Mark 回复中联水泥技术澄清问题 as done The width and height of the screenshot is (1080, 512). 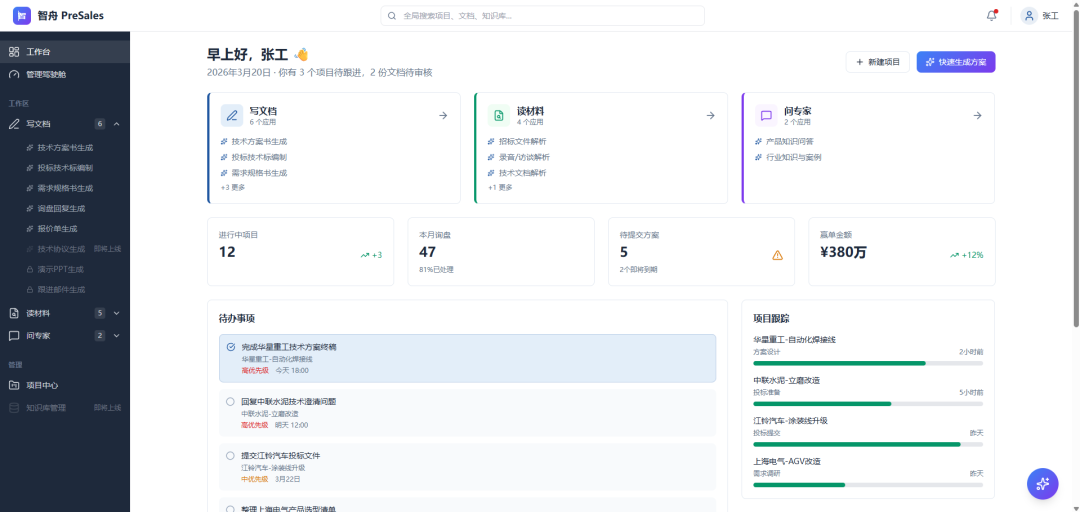231,401
